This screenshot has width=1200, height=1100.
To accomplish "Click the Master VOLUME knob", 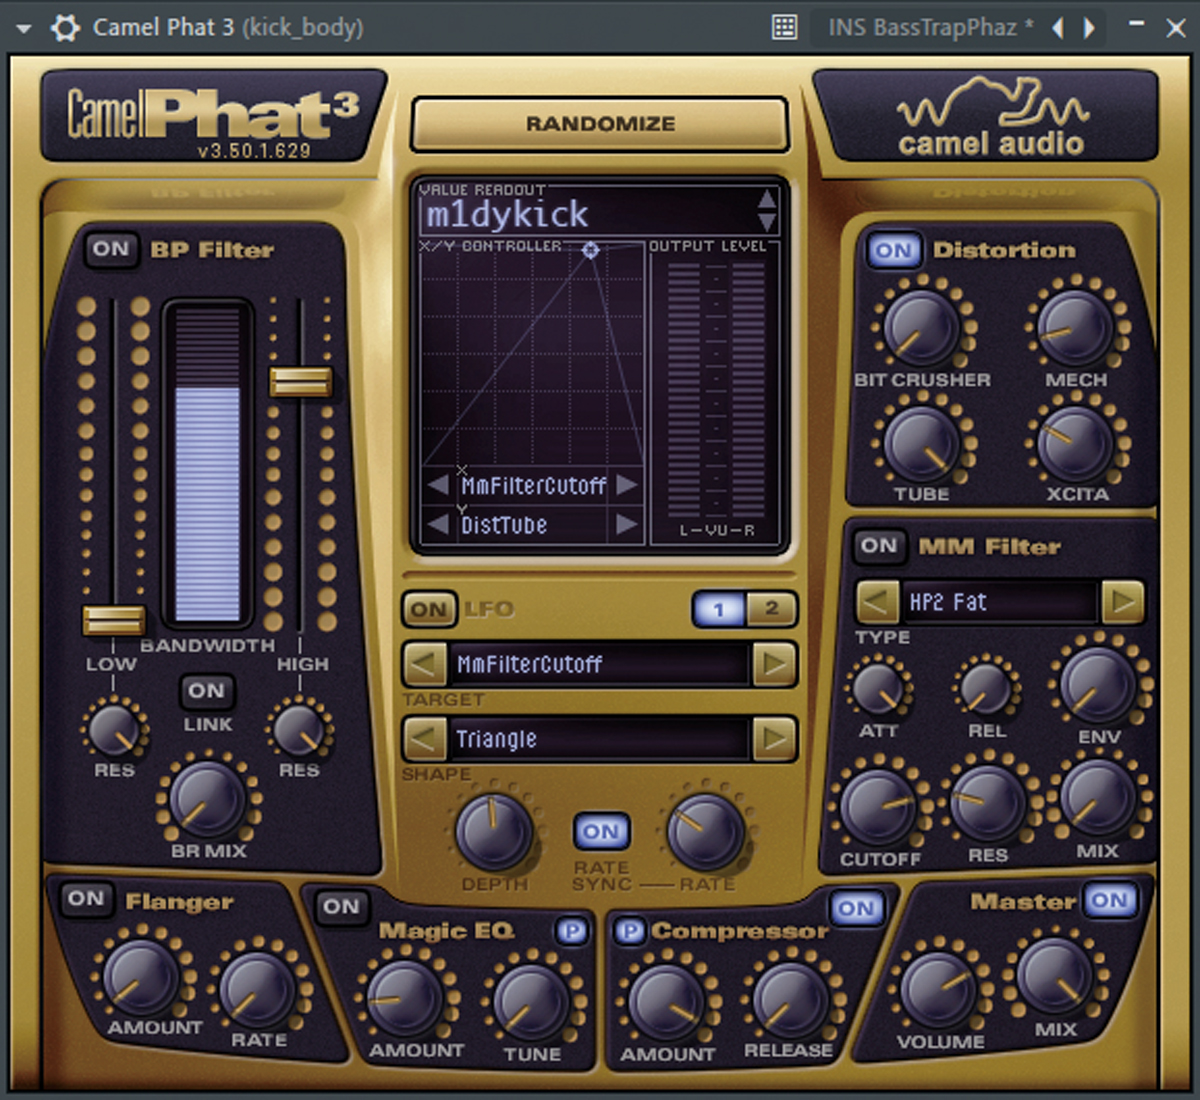I will coord(937,989).
